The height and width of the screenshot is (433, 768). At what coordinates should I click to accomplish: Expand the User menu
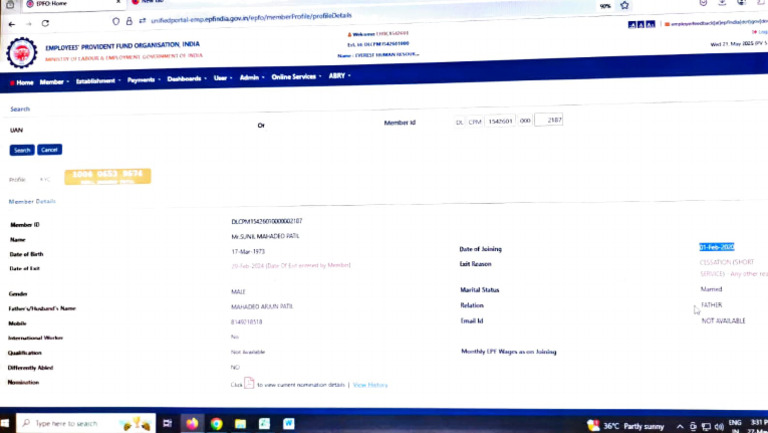pyautogui.click(x=223, y=78)
